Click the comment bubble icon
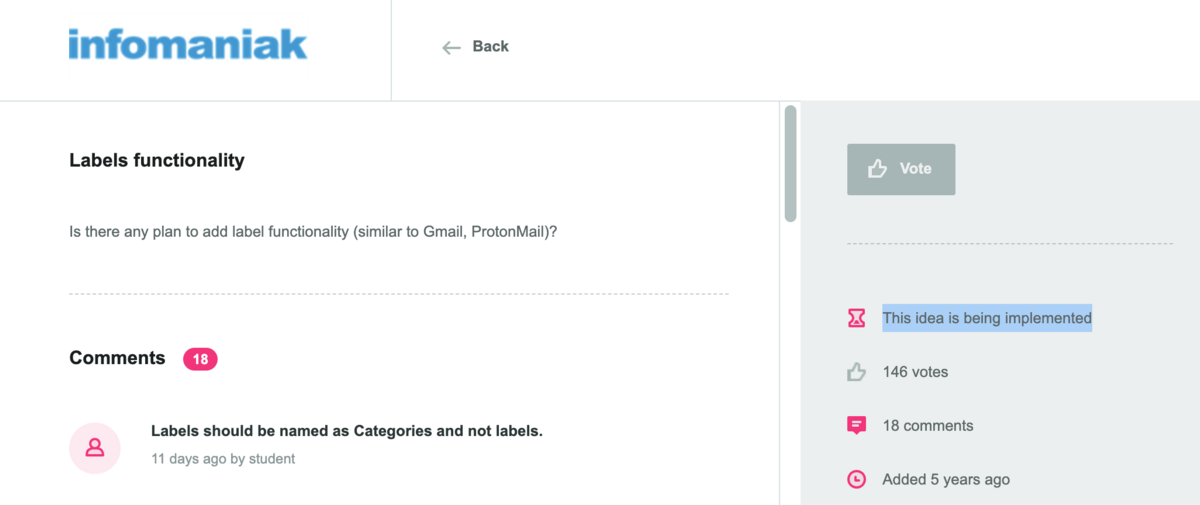1200x505 pixels. [856, 425]
